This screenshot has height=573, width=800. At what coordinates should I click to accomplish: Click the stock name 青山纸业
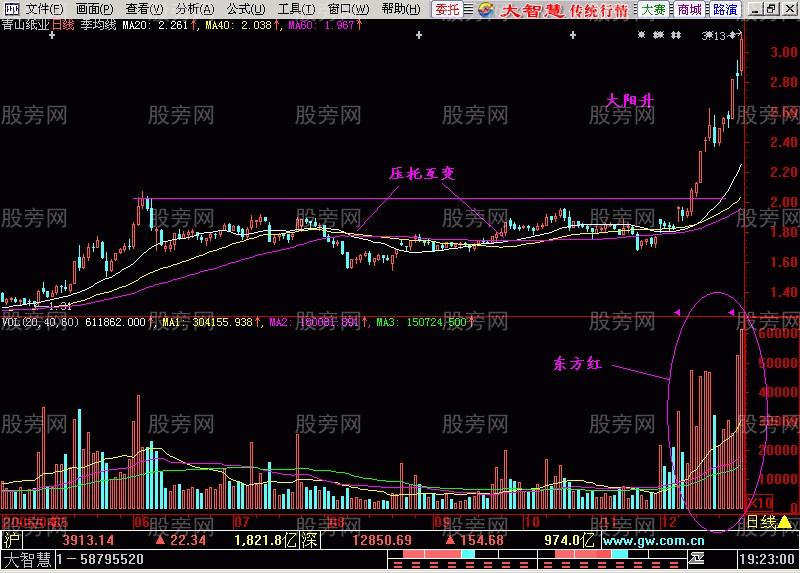26,25
